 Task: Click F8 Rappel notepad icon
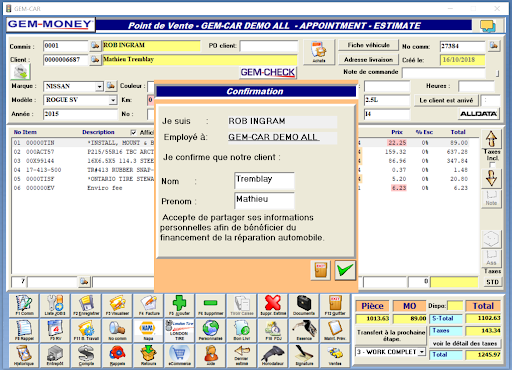click(x=25, y=330)
